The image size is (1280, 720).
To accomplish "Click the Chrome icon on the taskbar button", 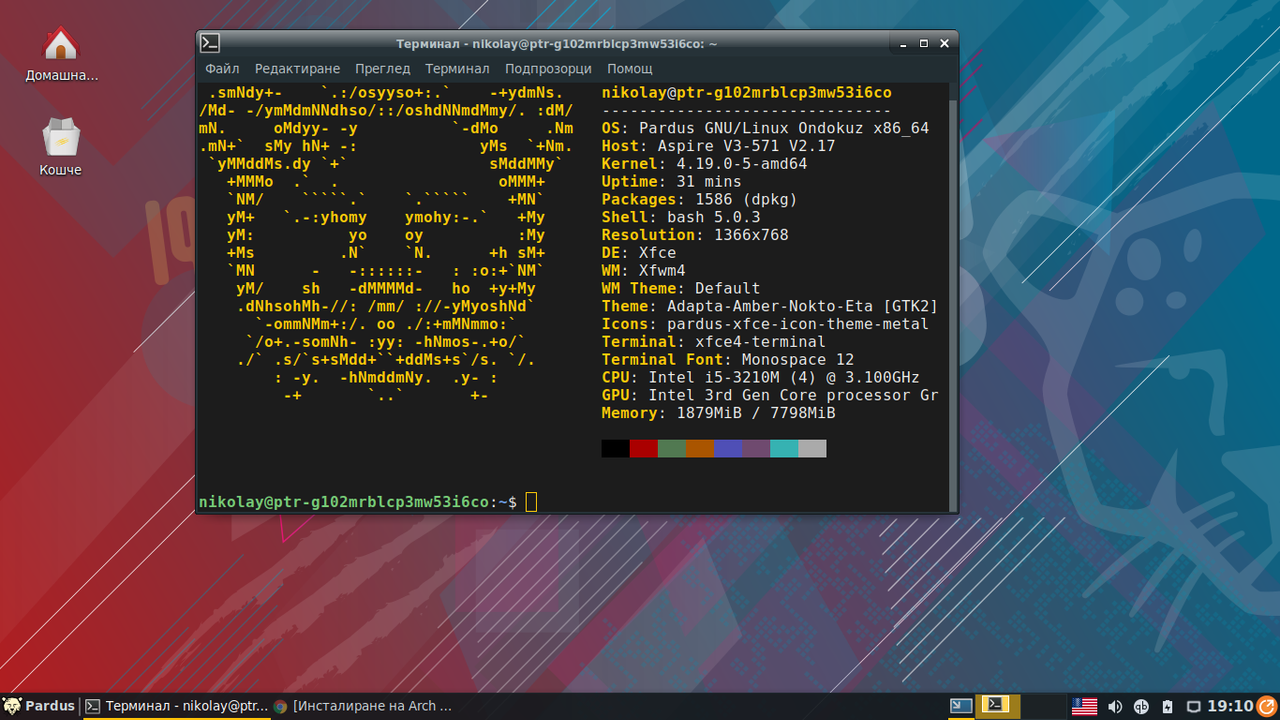I will click(280, 706).
